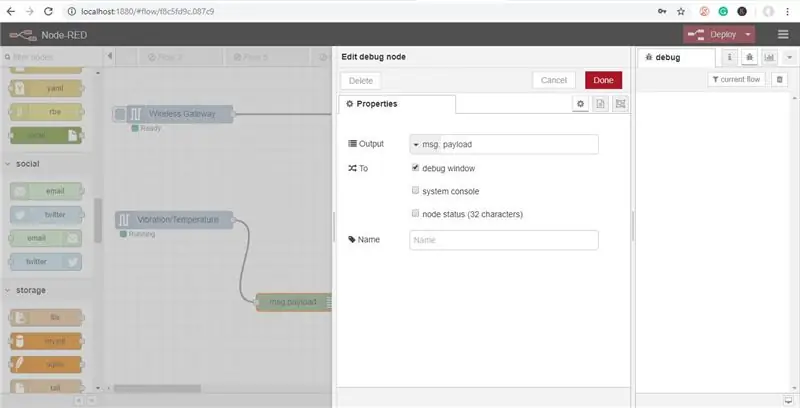Enable the system console checkbox
The image size is (800, 408).
point(415,190)
